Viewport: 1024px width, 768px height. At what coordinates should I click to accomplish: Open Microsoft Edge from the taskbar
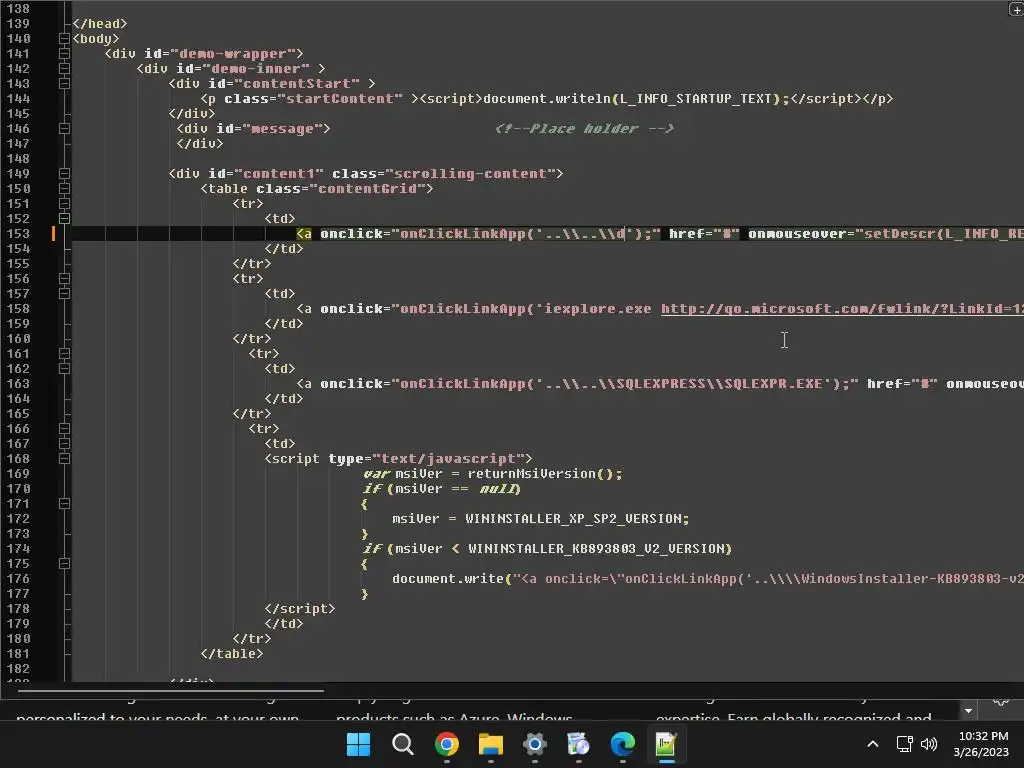click(x=622, y=744)
